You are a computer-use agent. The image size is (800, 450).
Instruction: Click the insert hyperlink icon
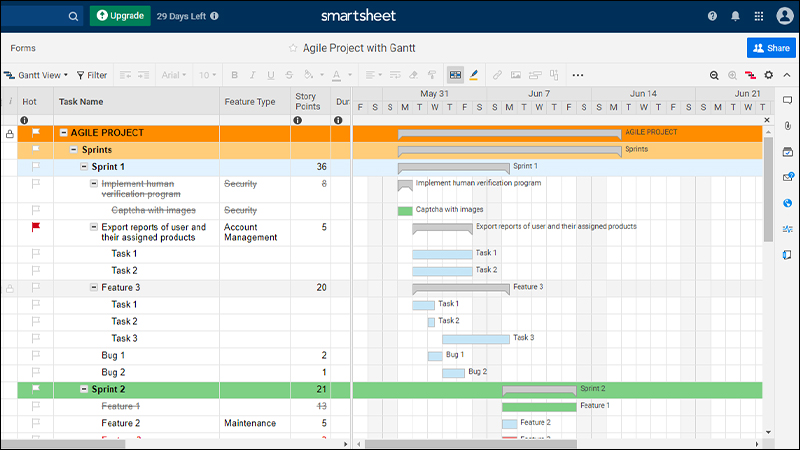click(x=497, y=75)
